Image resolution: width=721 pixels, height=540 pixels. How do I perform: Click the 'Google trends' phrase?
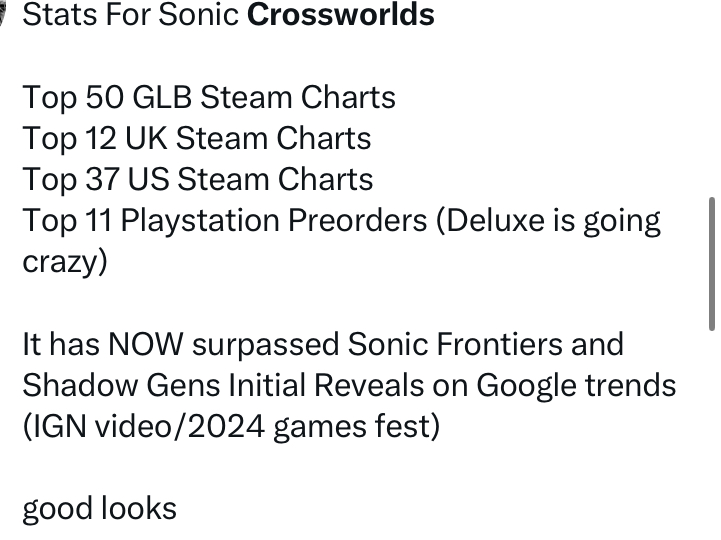coord(576,386)
